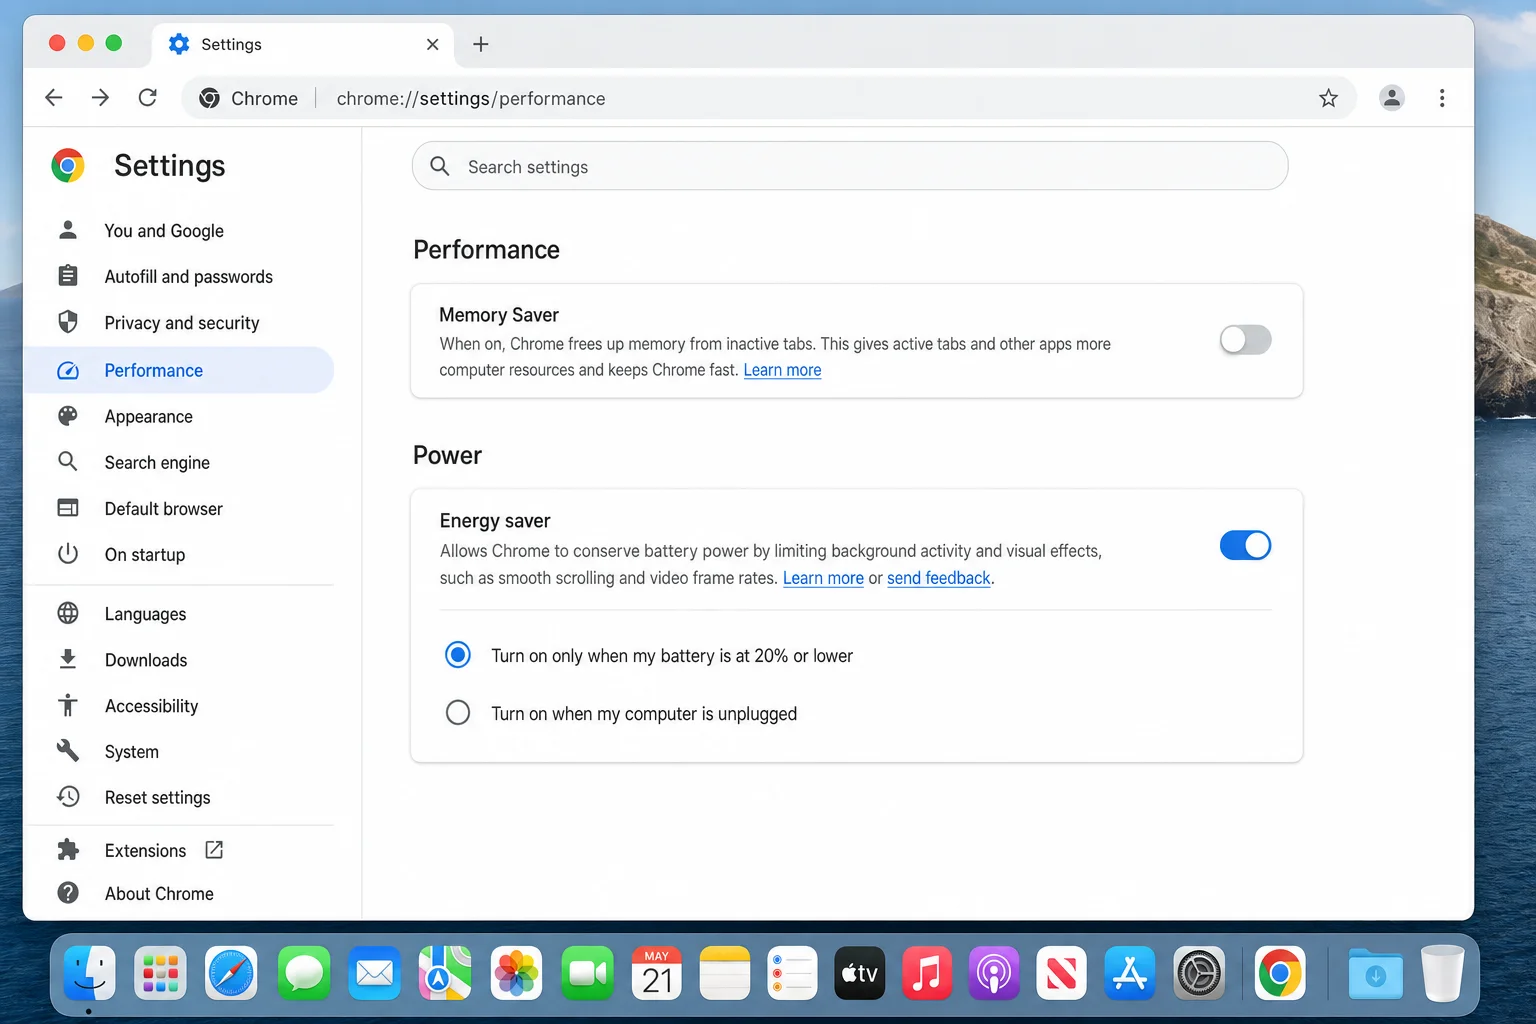This screenshot has height=1024, width=1536.
Task: Open Default browser section
Action: click(x=178, y=508)
